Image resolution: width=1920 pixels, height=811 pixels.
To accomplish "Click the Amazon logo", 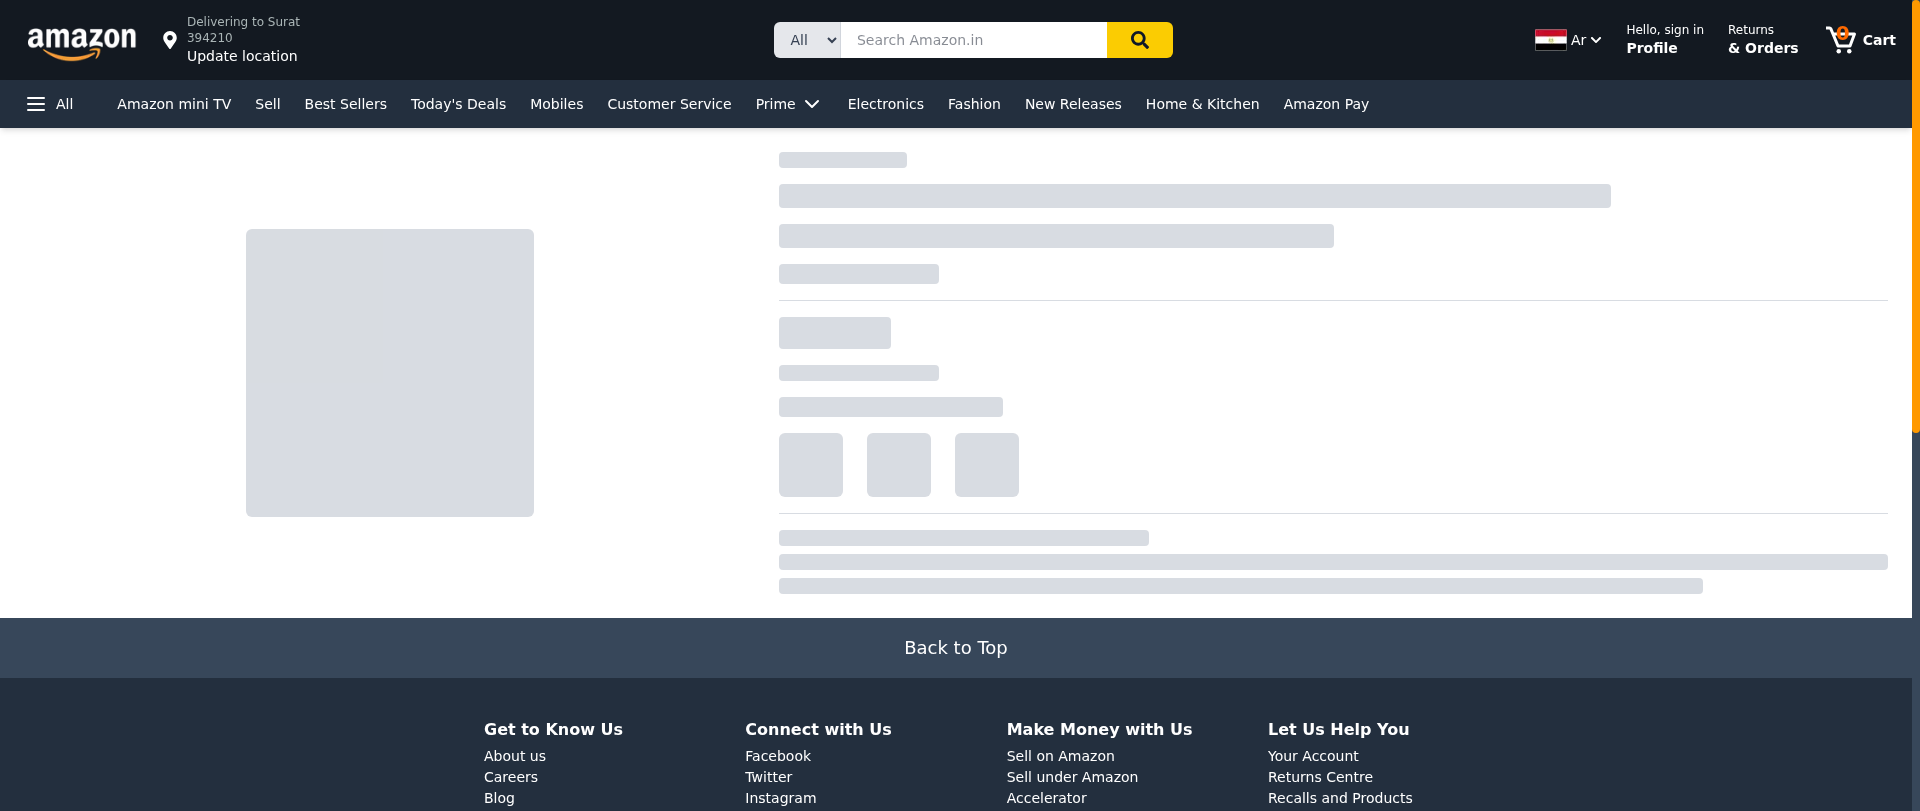I will coord(82,42).
